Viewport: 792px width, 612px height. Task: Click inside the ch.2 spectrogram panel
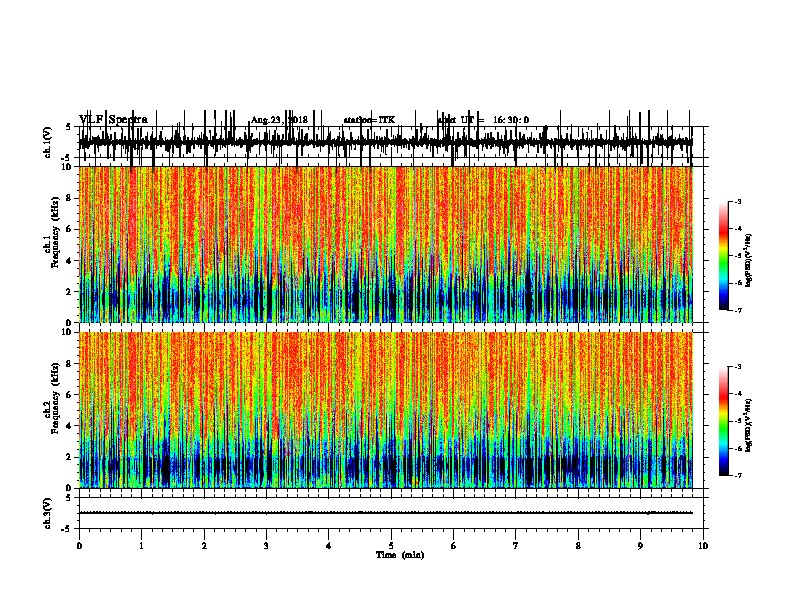click(386, 410)
